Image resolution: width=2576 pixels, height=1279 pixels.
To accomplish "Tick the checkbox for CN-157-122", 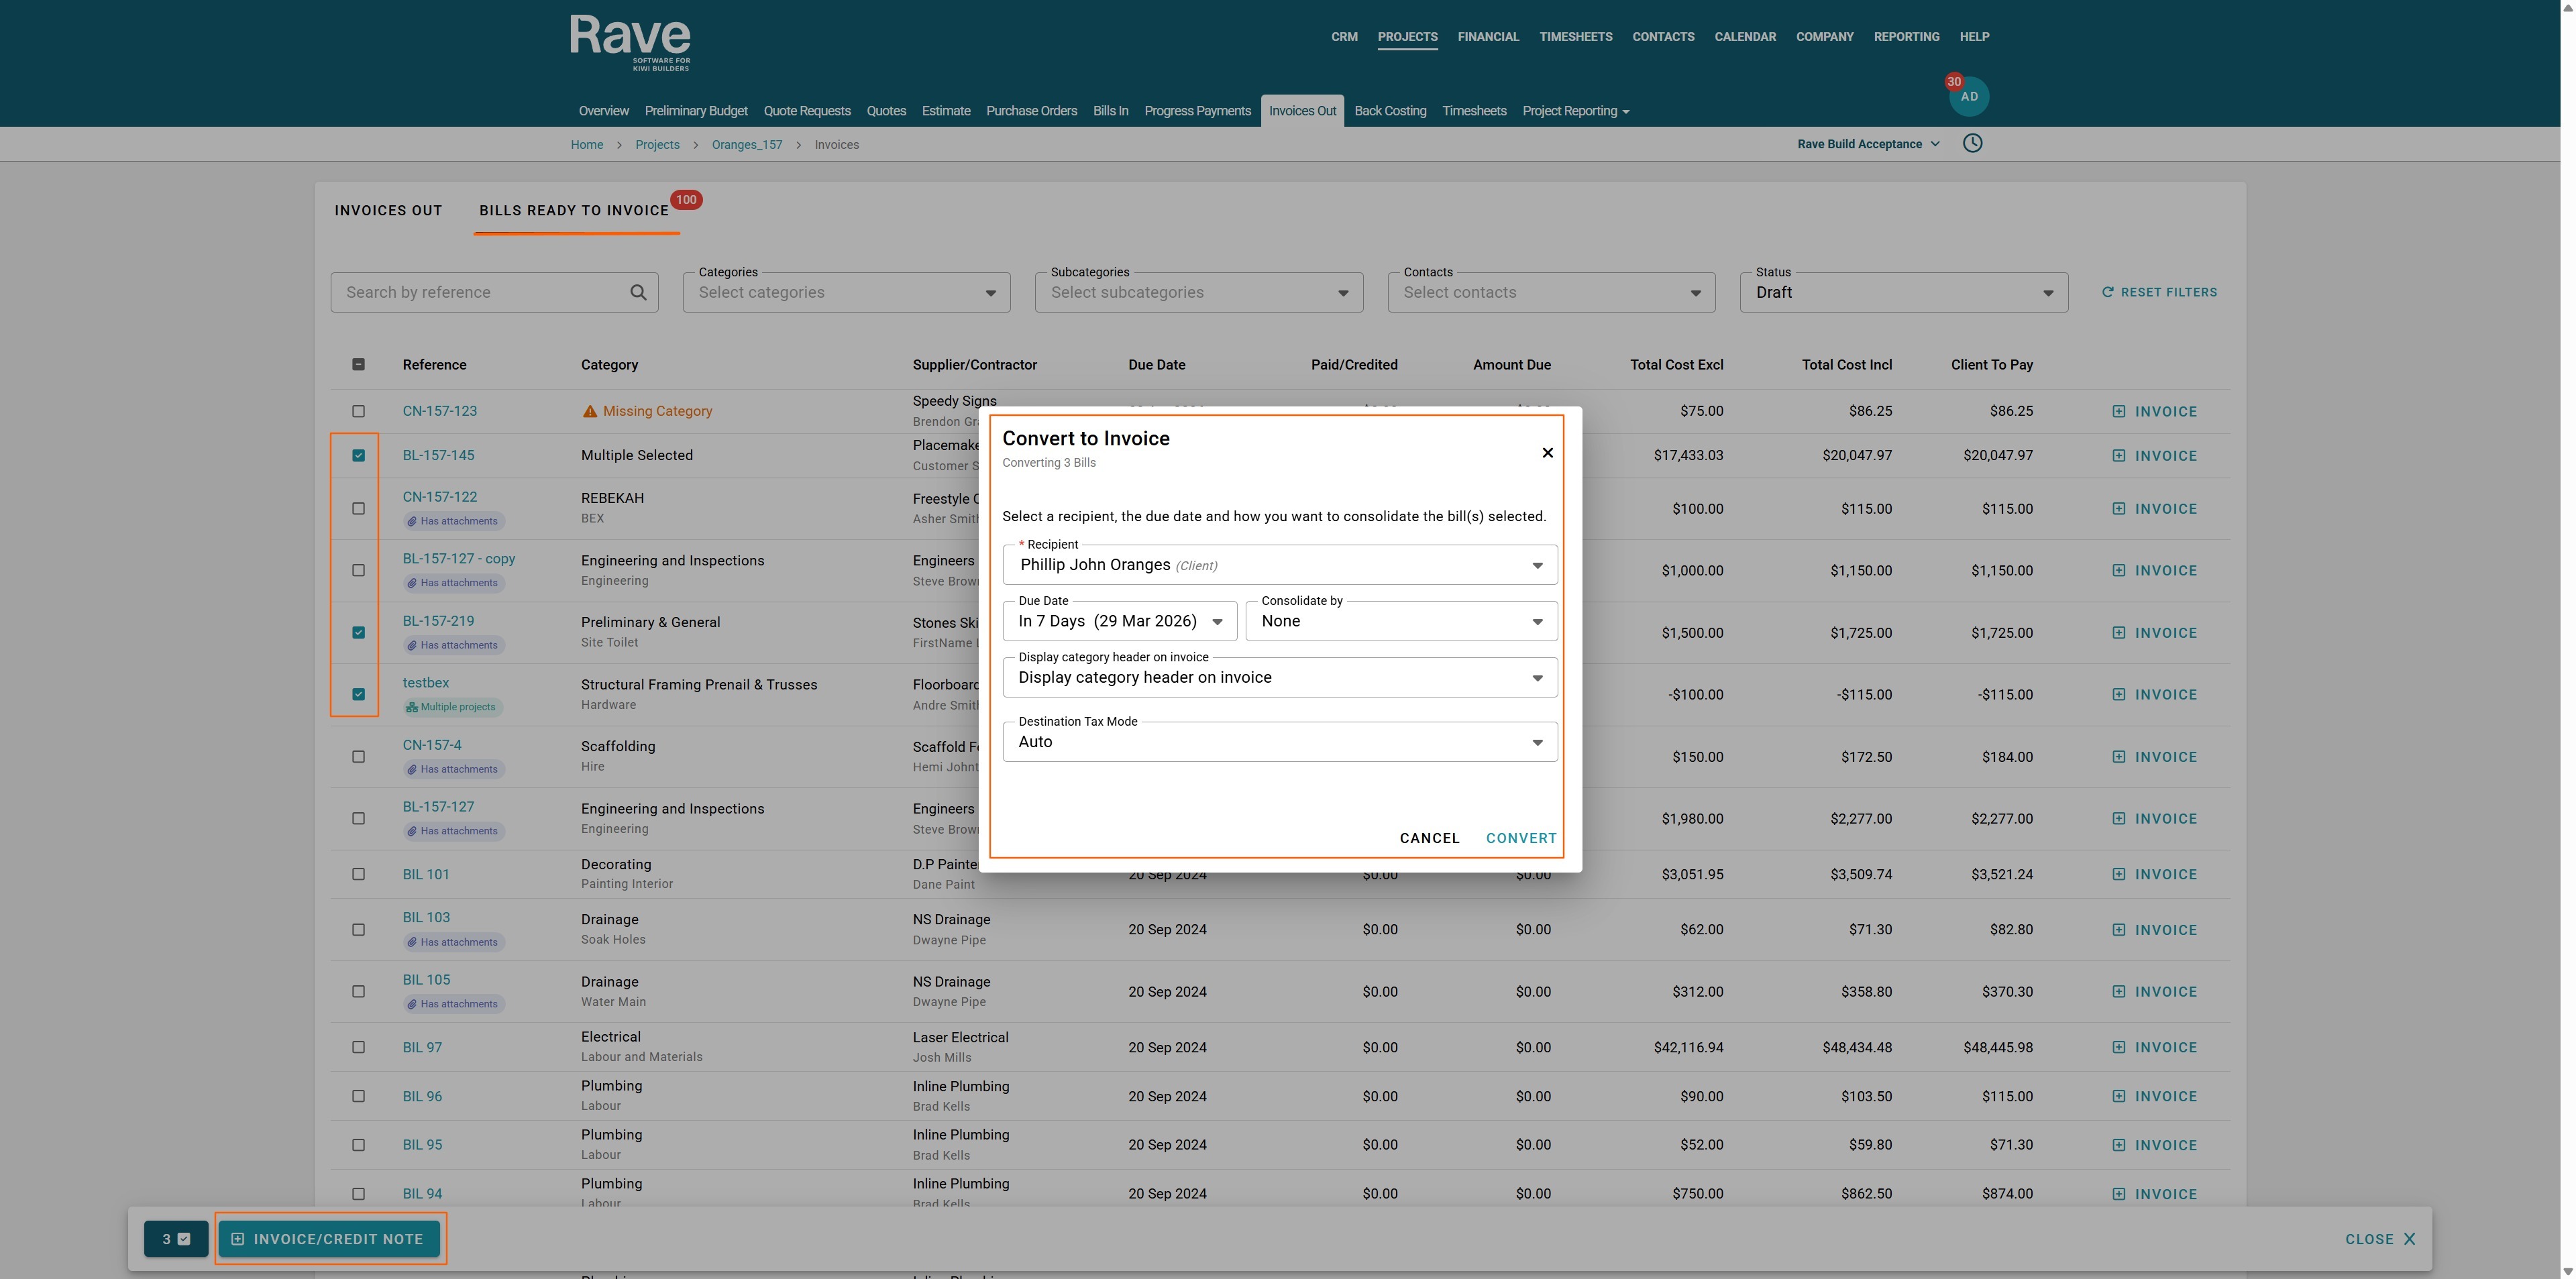I will click(x=358, y=508).
